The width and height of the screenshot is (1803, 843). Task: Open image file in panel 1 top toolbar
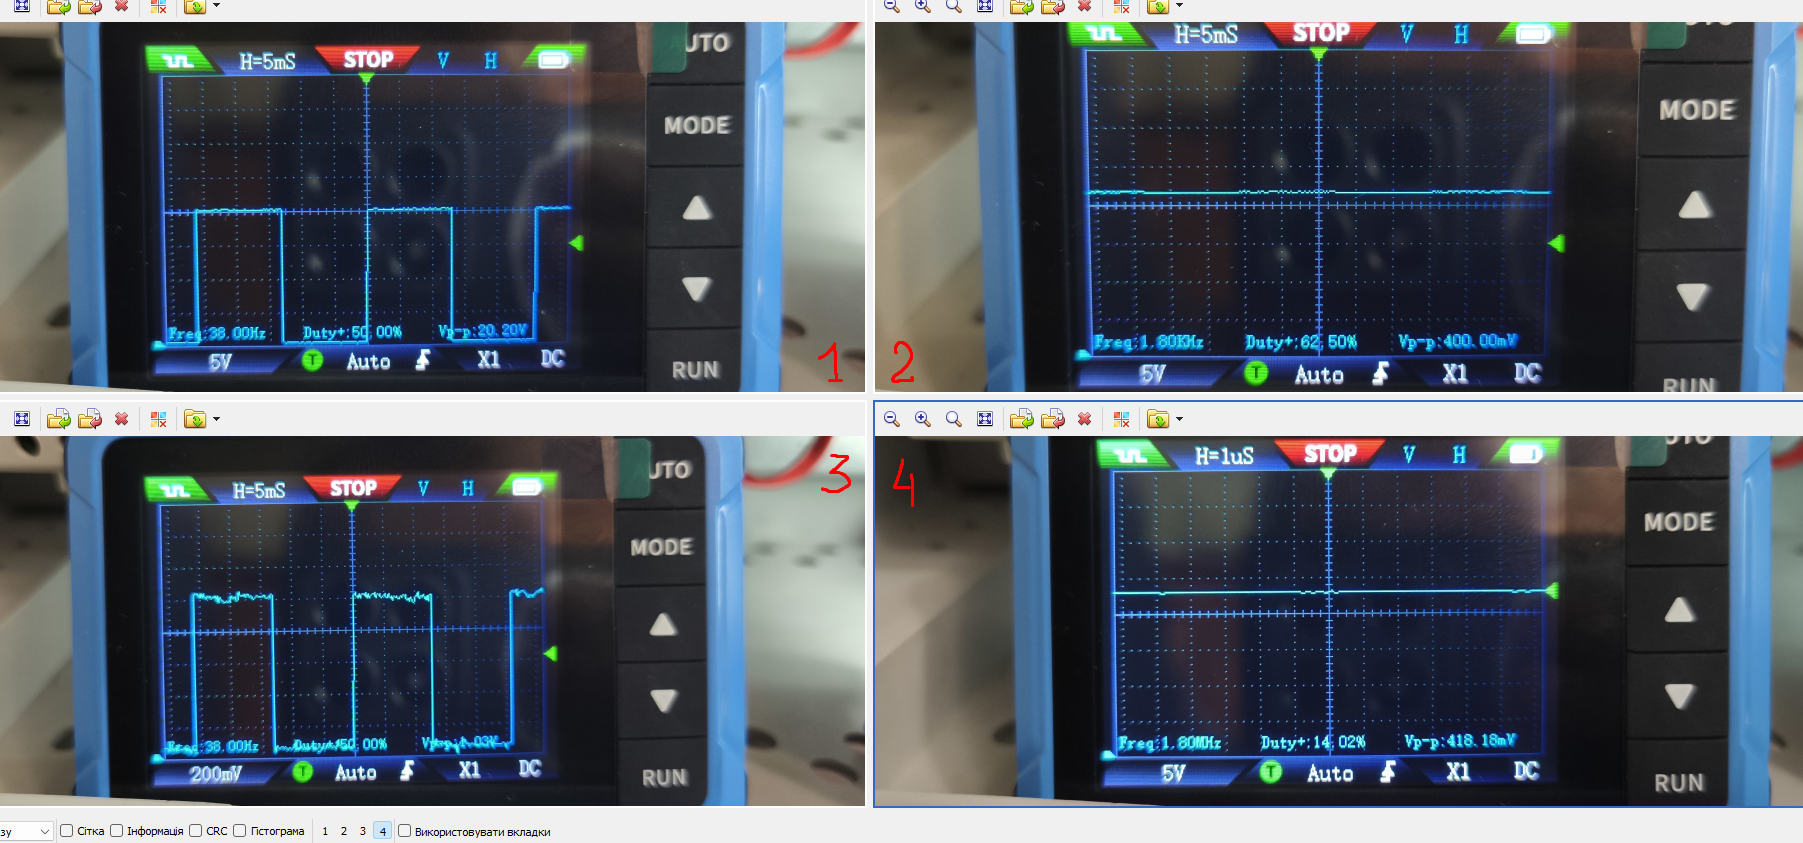pyautogui.click(x=59, y=6)
